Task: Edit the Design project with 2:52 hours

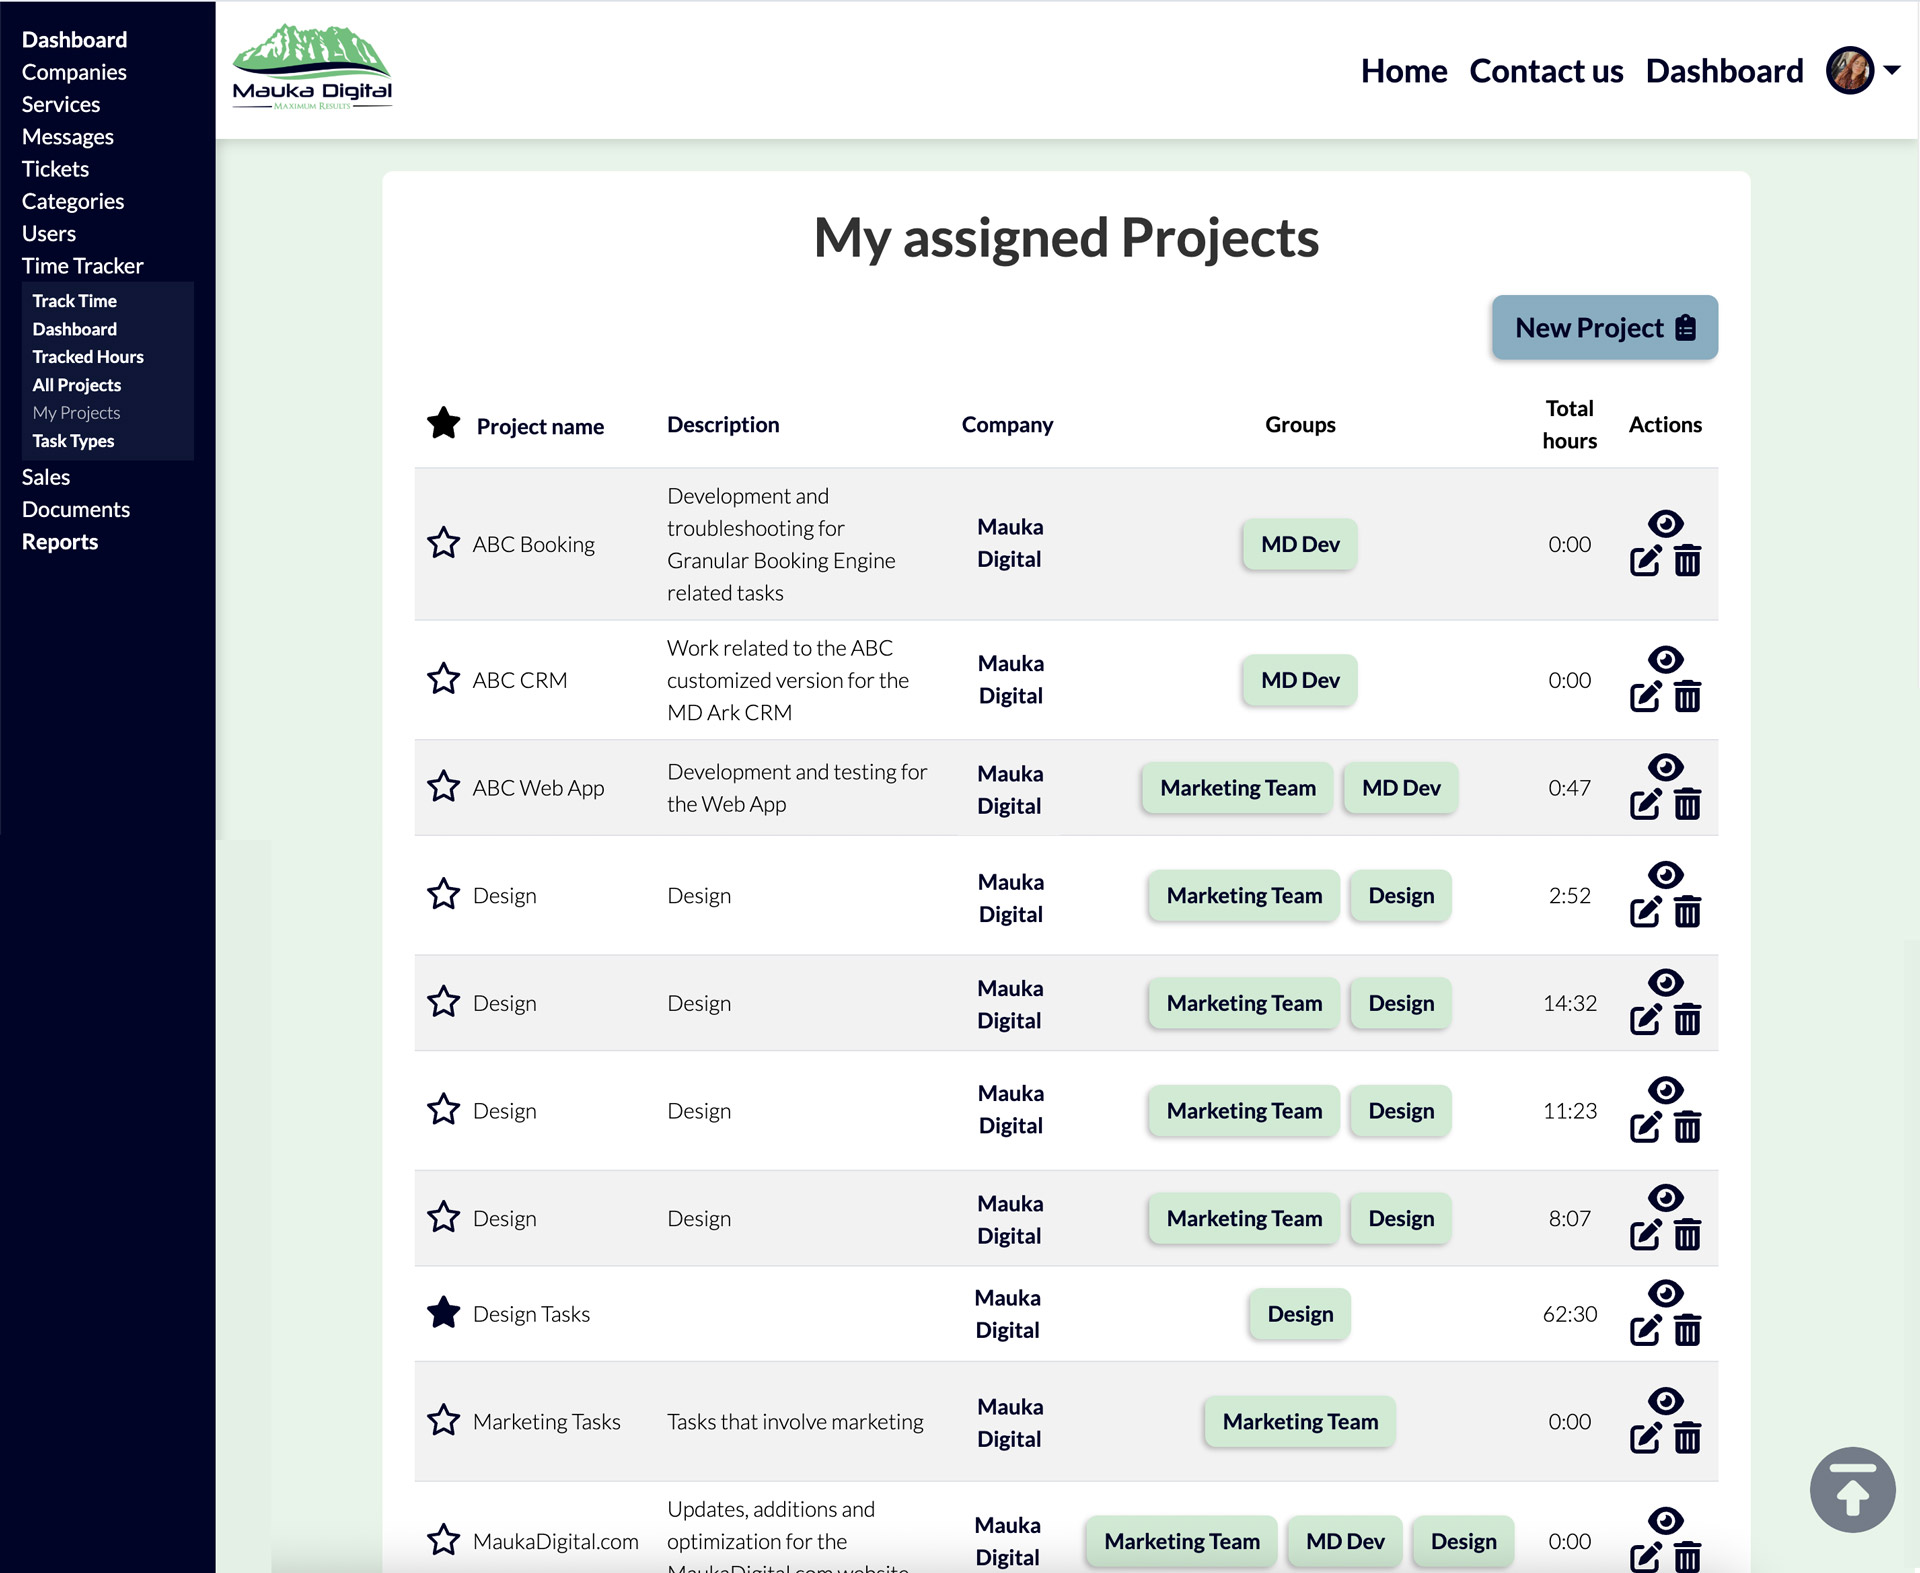Action: pos(1645,912)
